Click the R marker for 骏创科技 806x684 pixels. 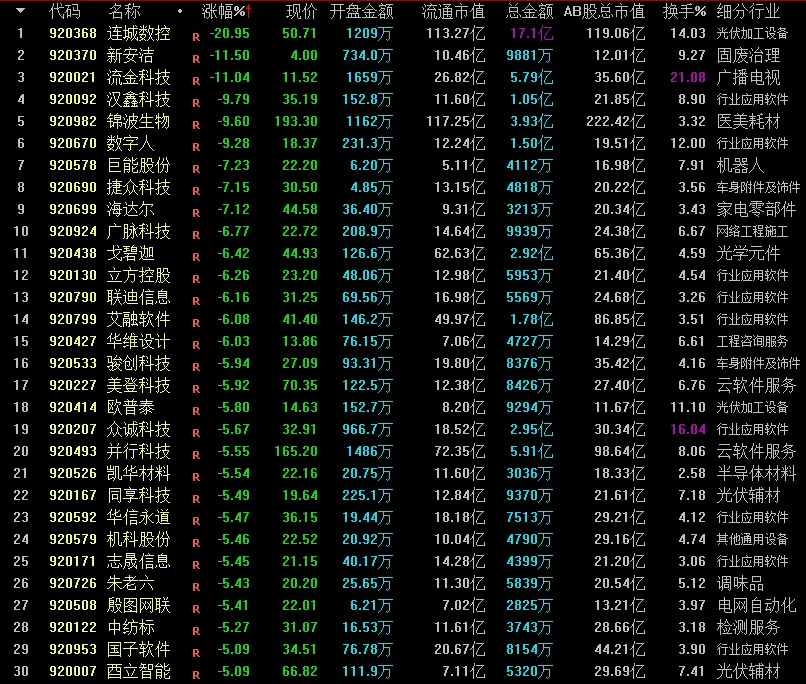click(196, 367)
